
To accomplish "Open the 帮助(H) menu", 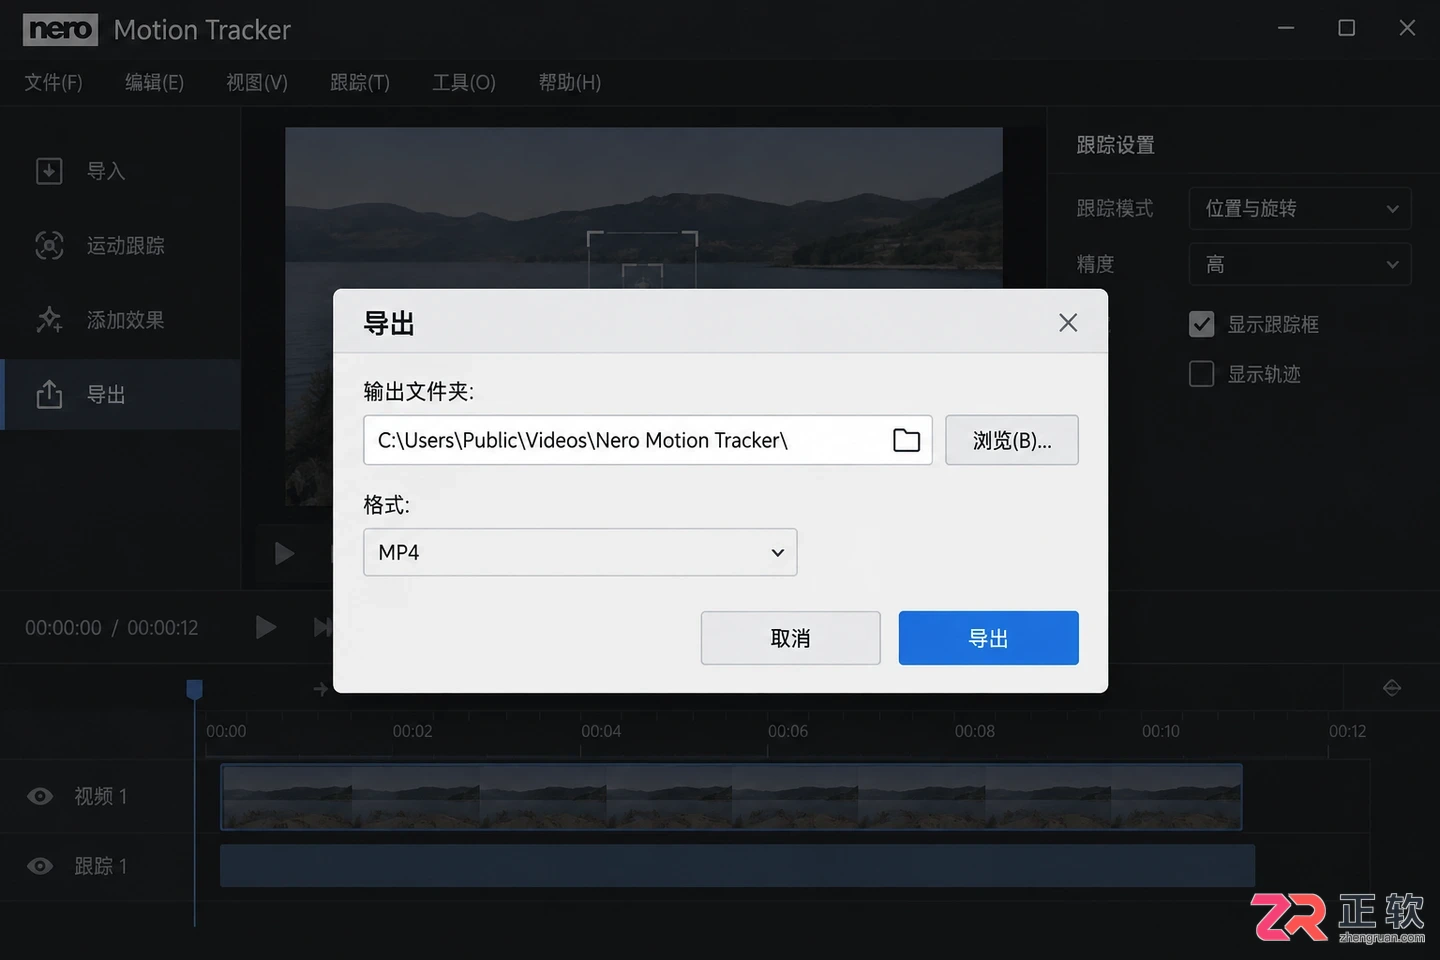I will click(x=570, y=82).
